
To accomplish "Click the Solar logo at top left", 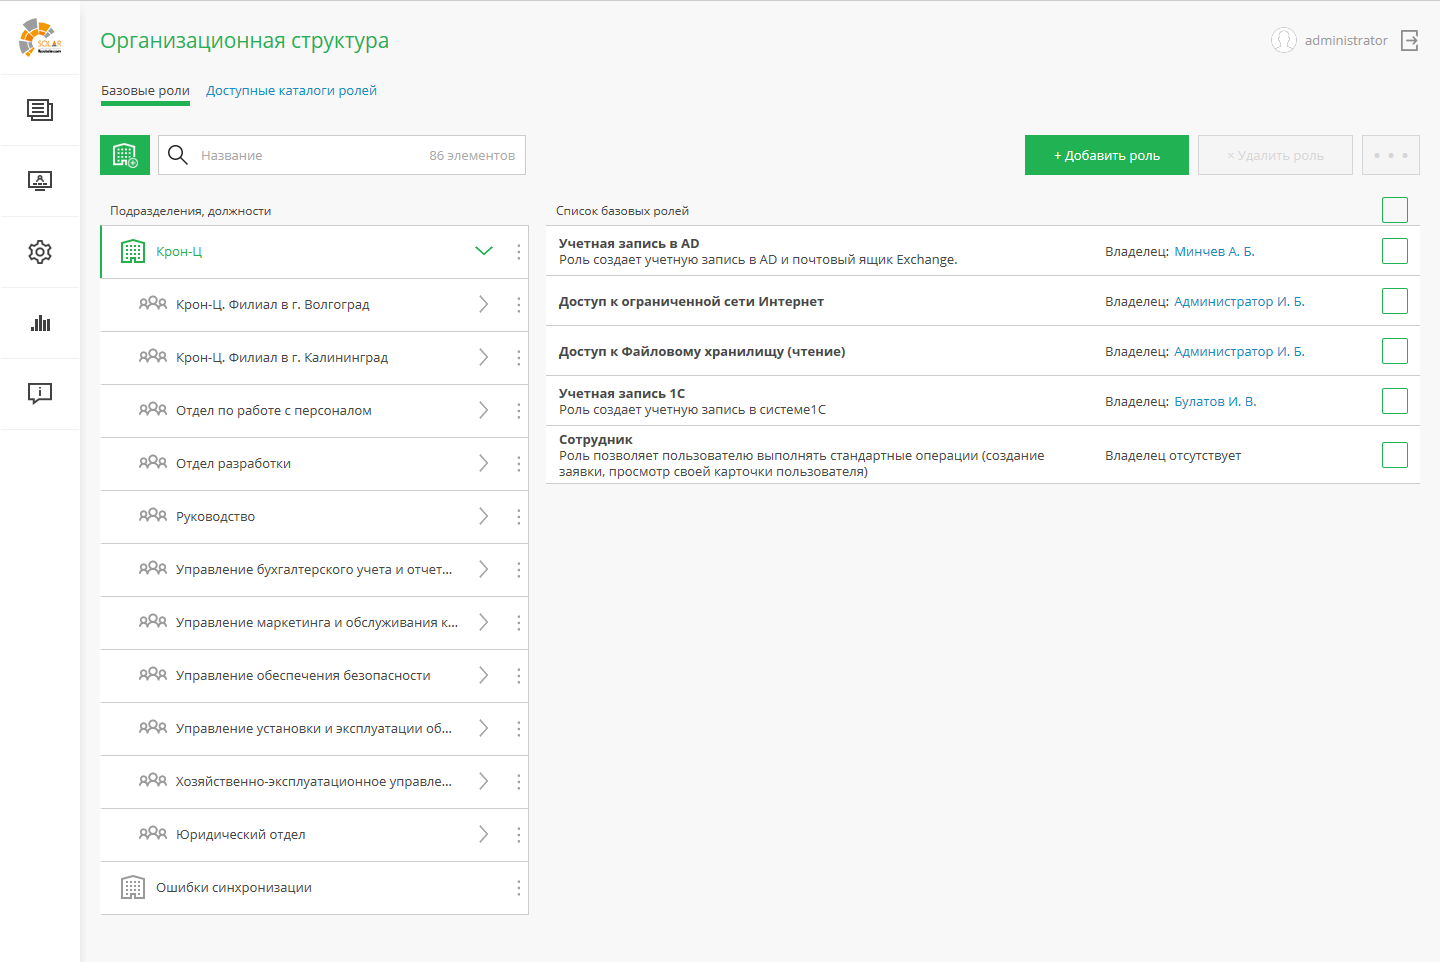I will click(40, 38).
